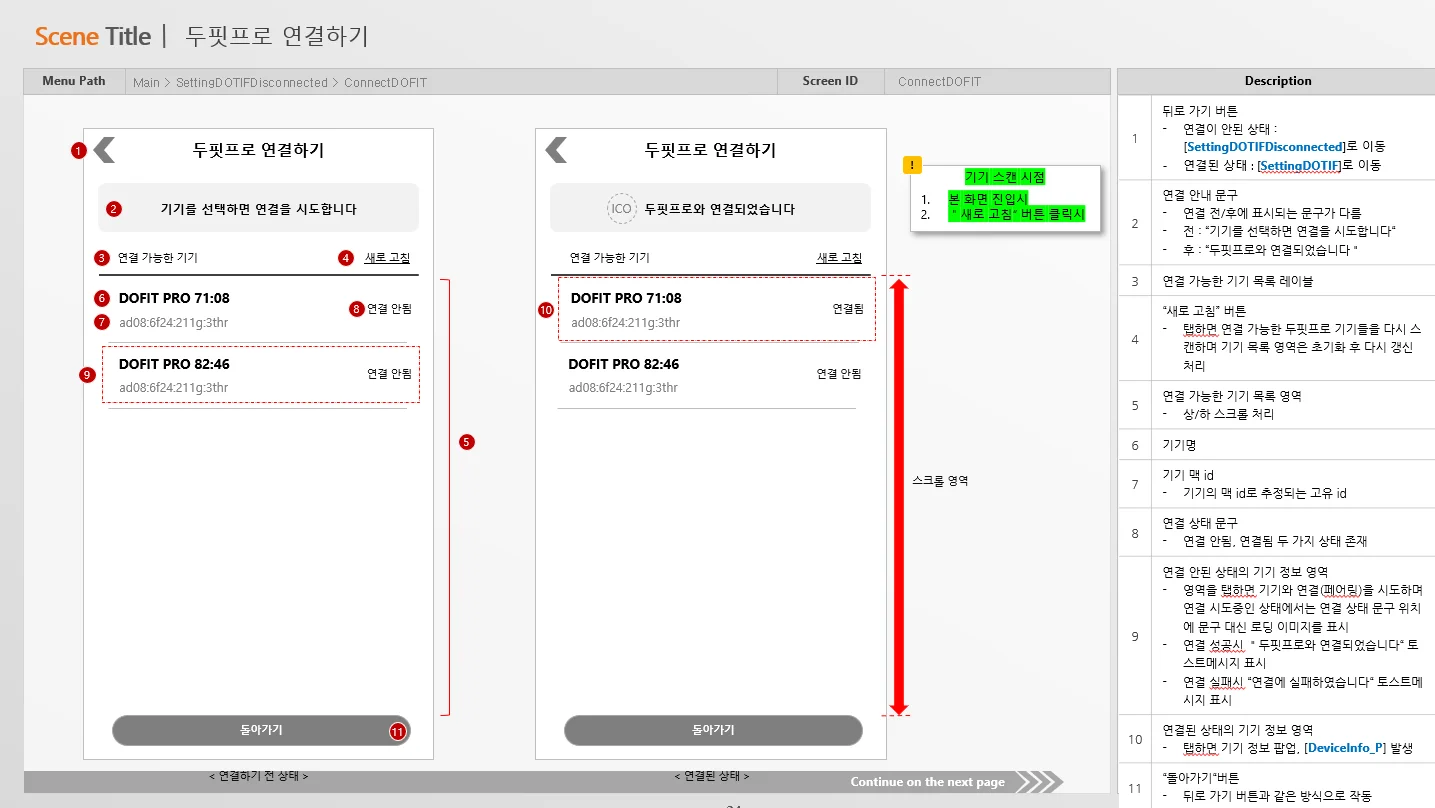The image size is (1435, 808).
Task: Click 연결 상태 문구 in description row 8
Action: 1200,523
